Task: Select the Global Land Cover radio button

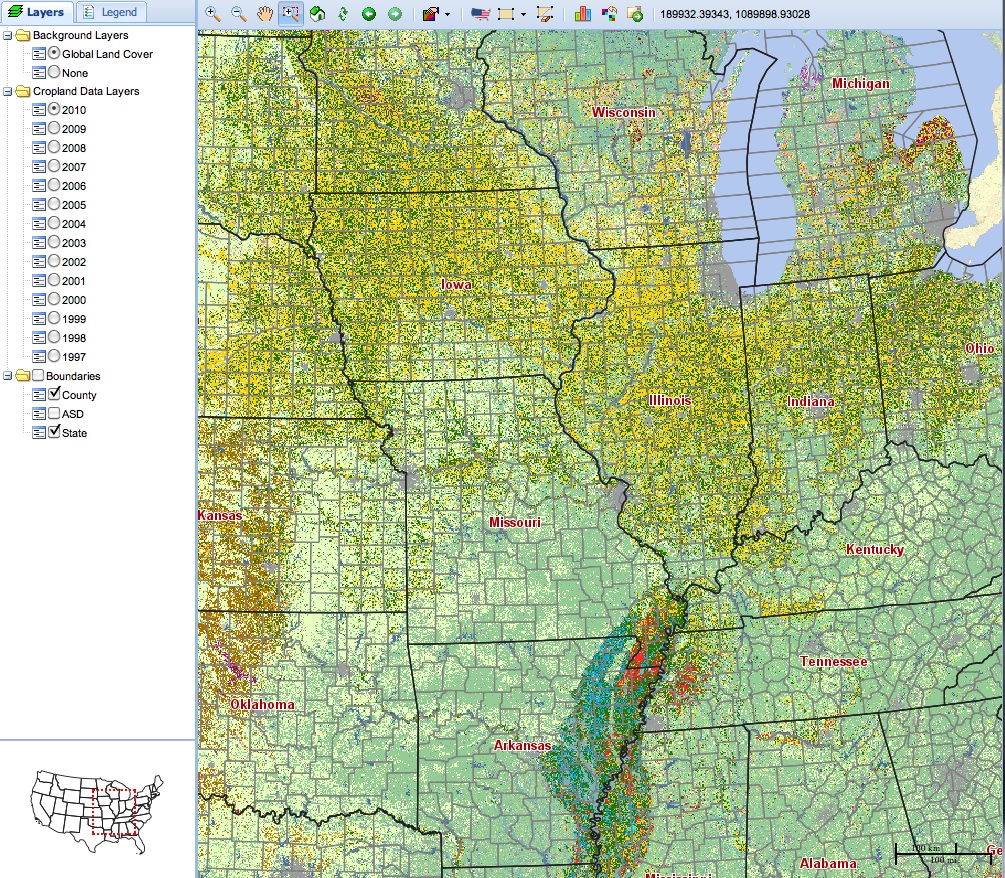Action: 54,53
